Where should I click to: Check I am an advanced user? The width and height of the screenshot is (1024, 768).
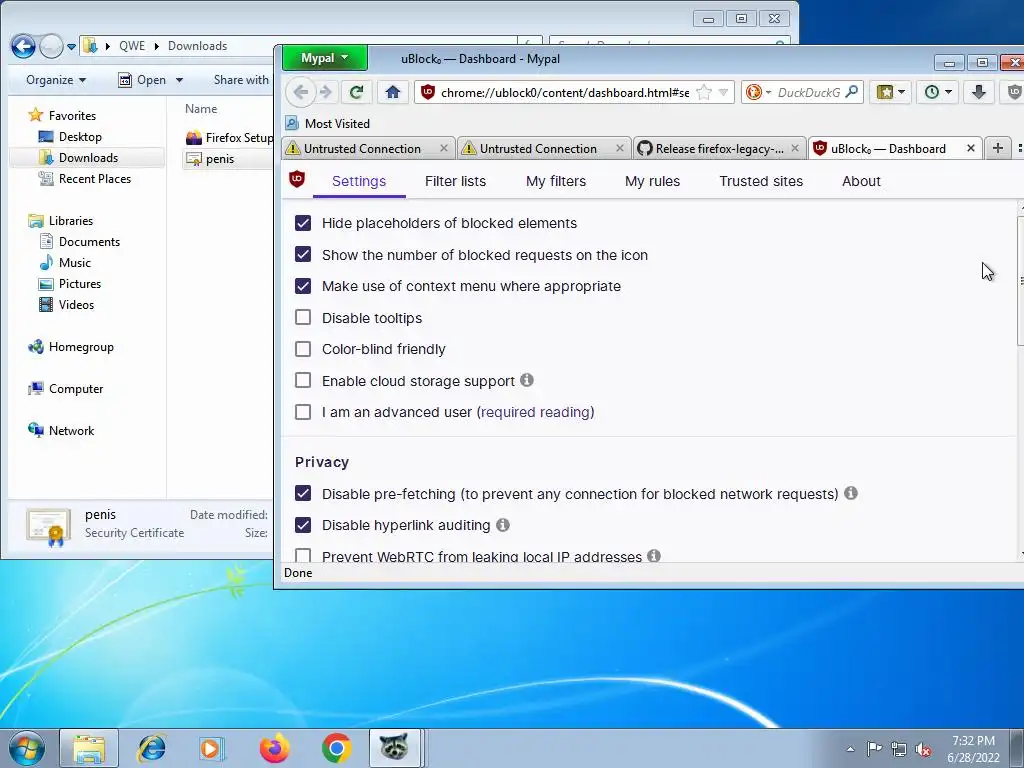tap(303, 411)
